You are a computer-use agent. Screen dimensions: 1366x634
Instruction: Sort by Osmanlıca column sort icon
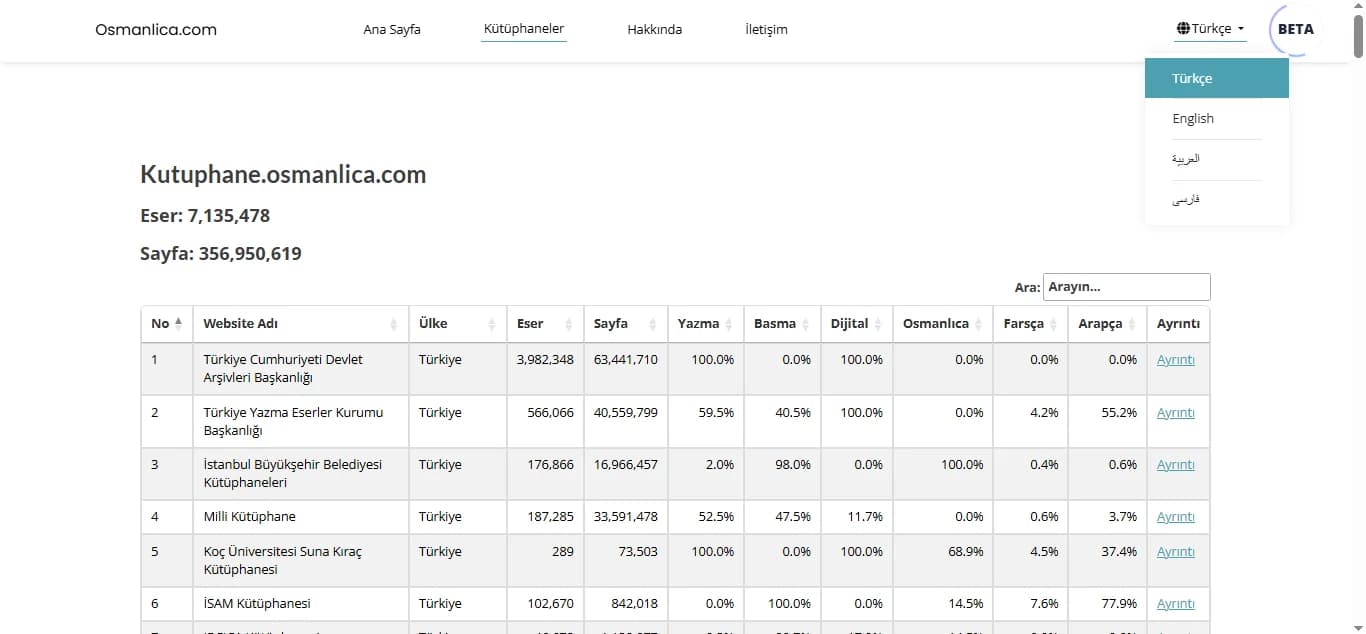coord(979,324)
